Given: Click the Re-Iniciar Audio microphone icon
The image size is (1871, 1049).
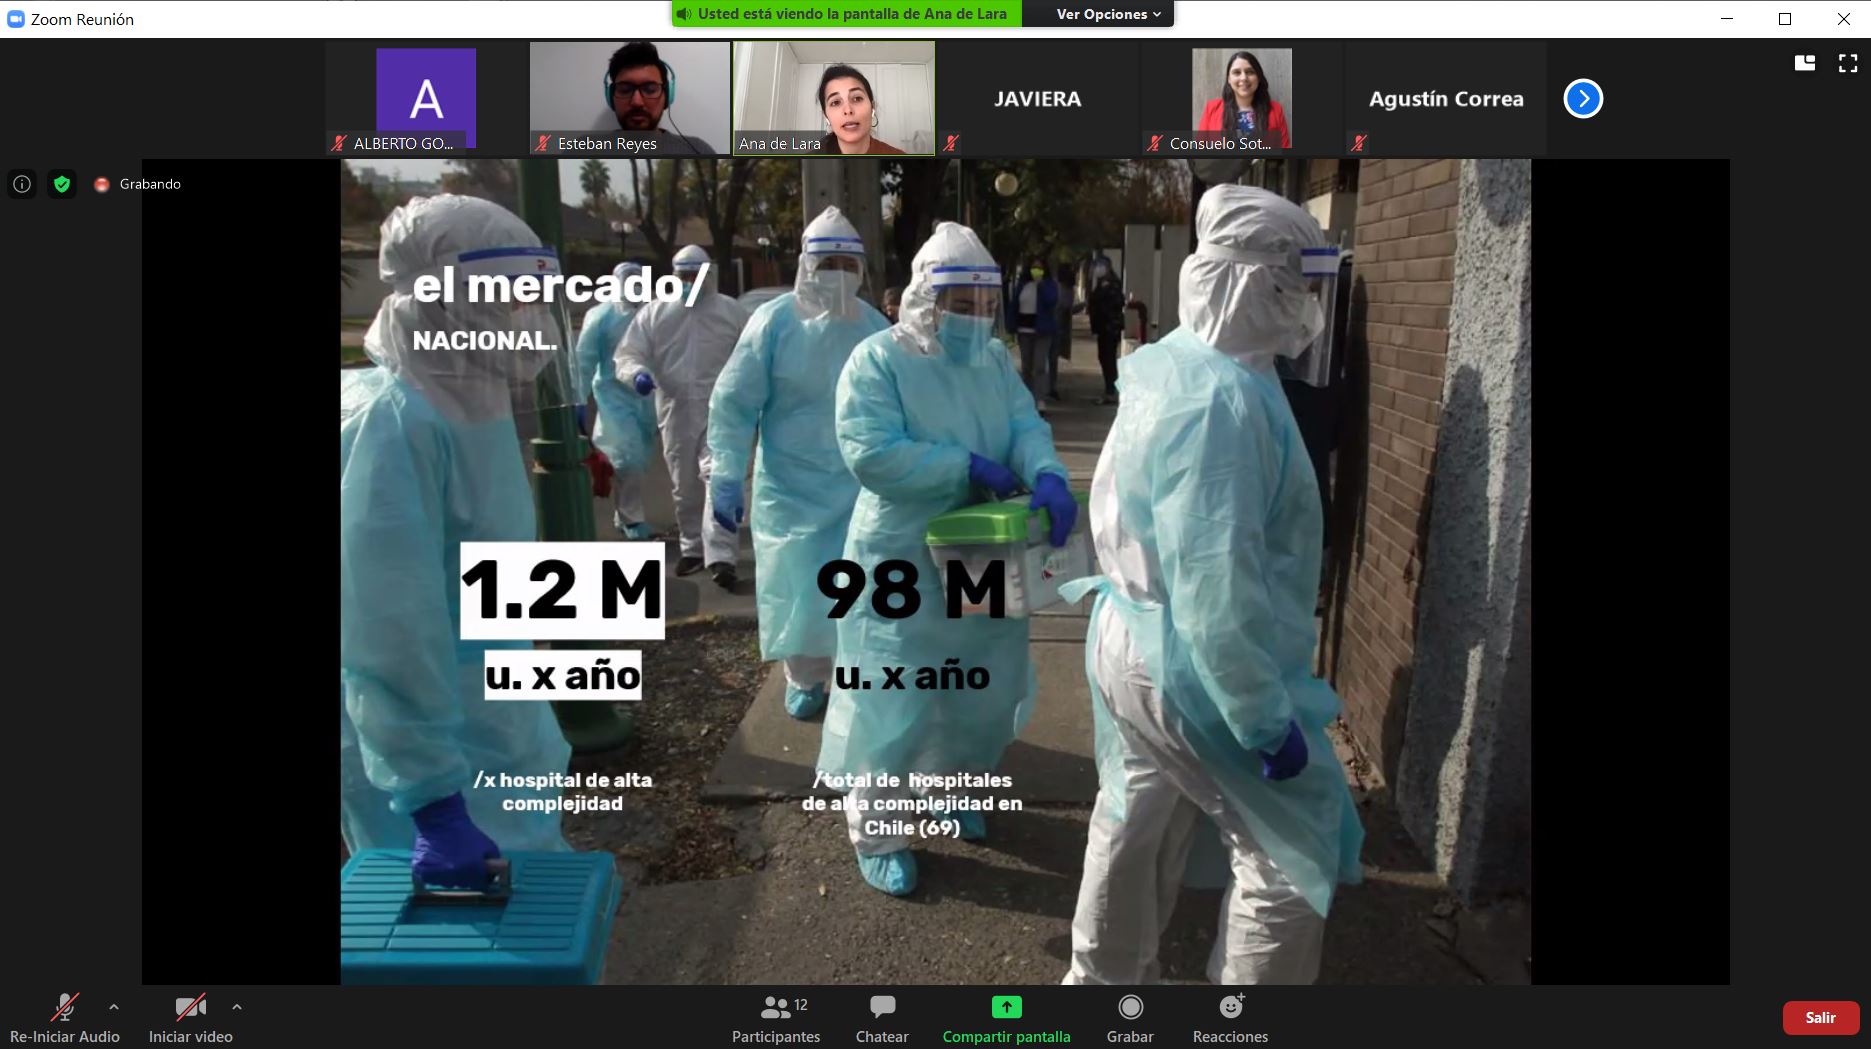Looking at the screenshot, I should click(x=65, y=1007).
